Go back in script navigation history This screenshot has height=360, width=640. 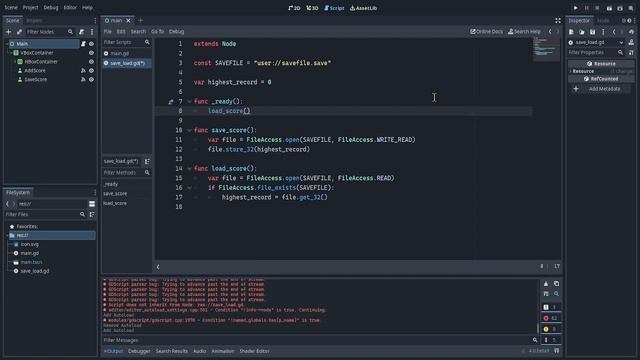[550, 31]
